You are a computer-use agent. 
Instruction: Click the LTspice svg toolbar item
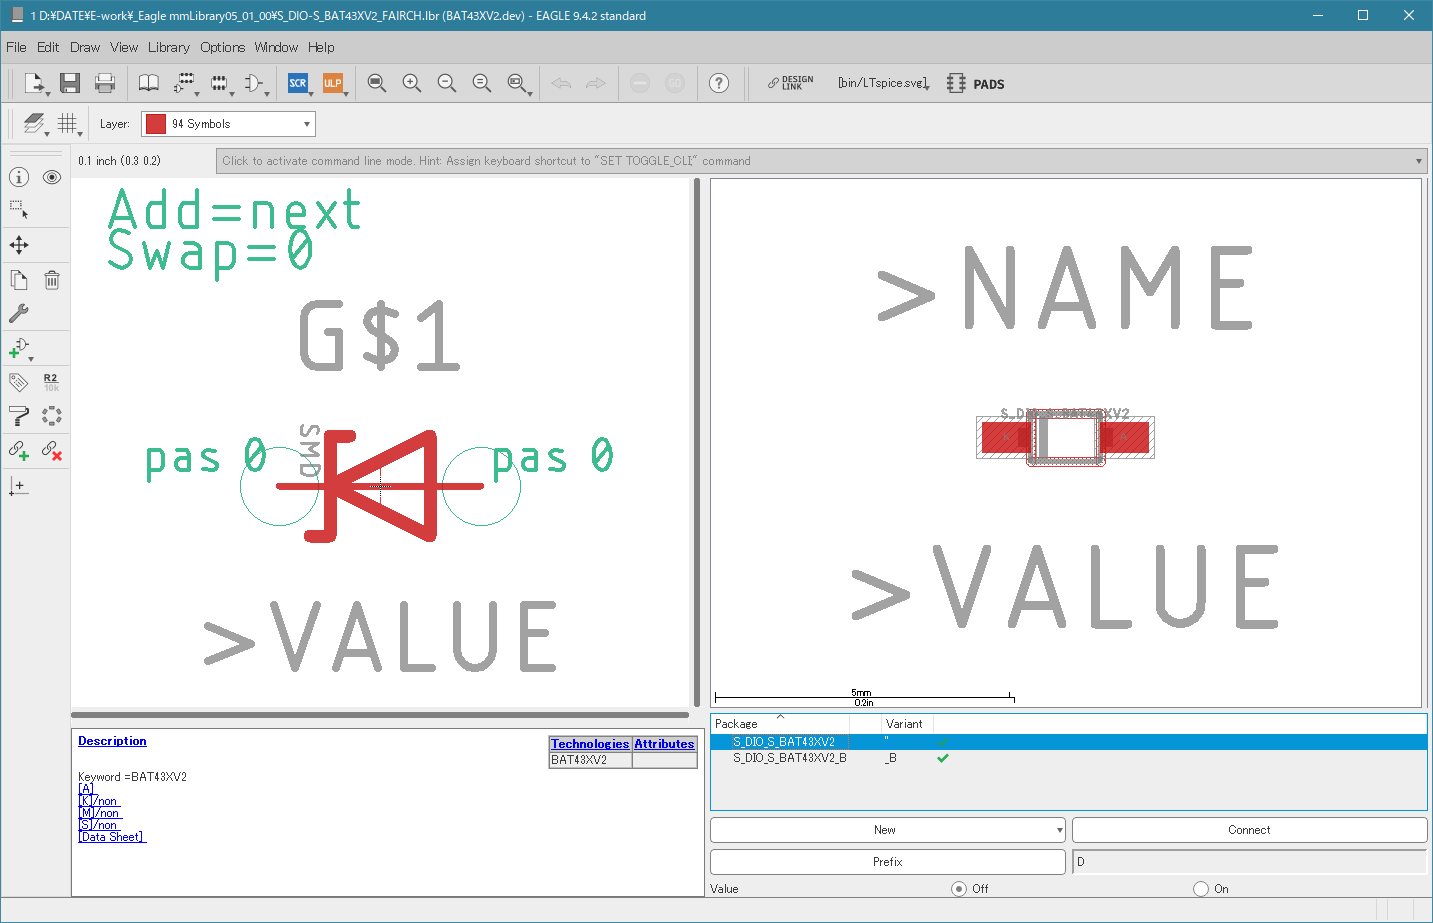pyautogui.click(x=883, y=83)
